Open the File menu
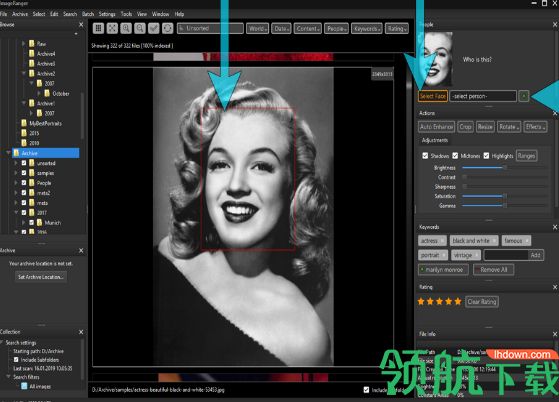This screenshot has height=402, width=559. click(x=4, y=14)
